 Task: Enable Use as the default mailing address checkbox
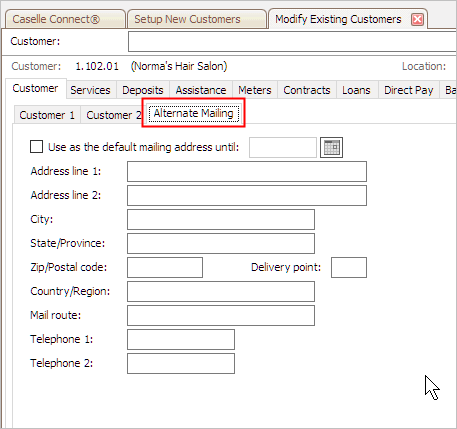coord(36,147)
